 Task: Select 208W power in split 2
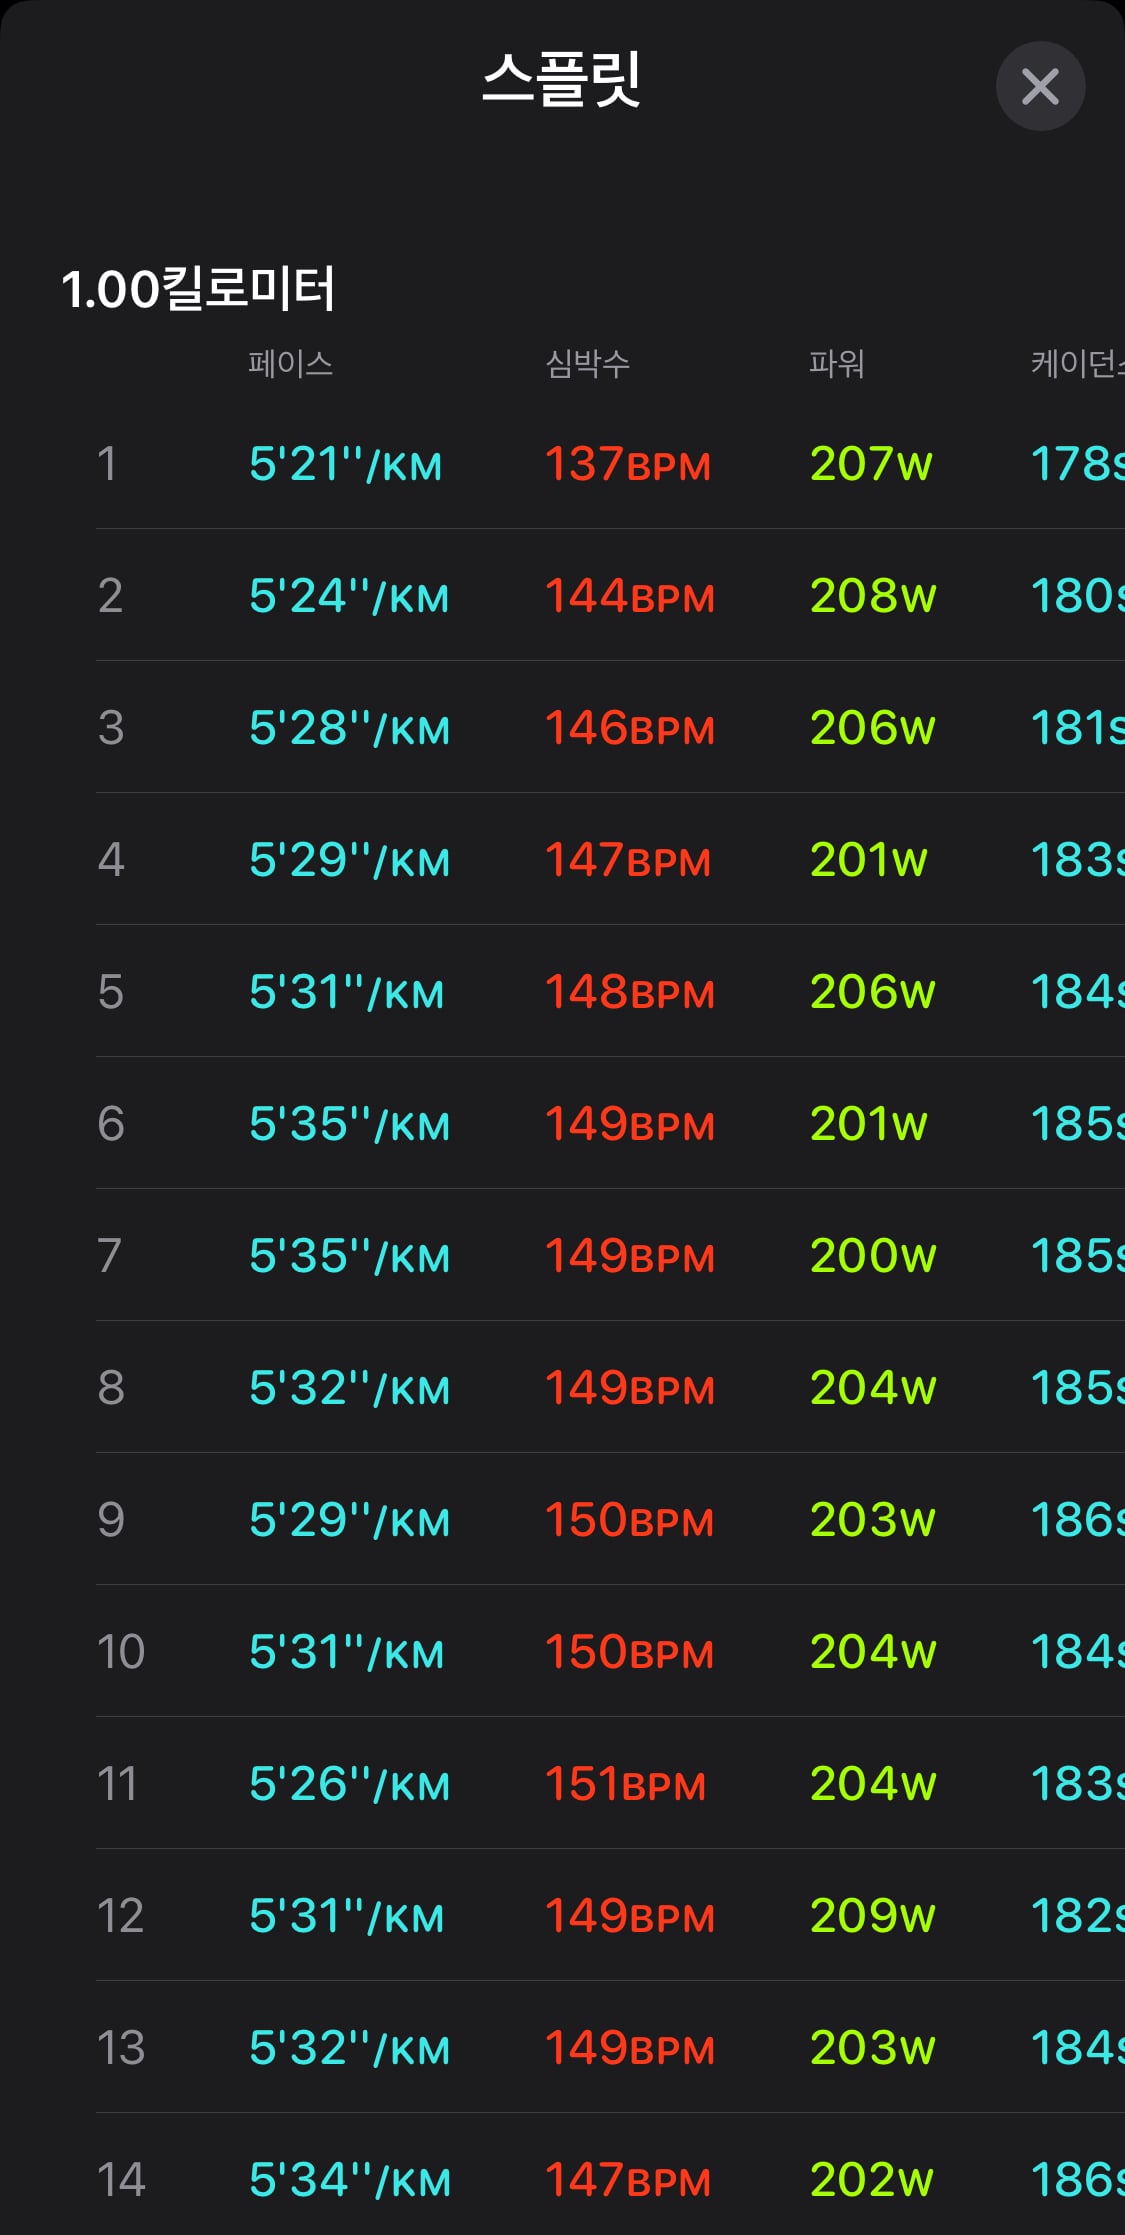tap(873, 596)
